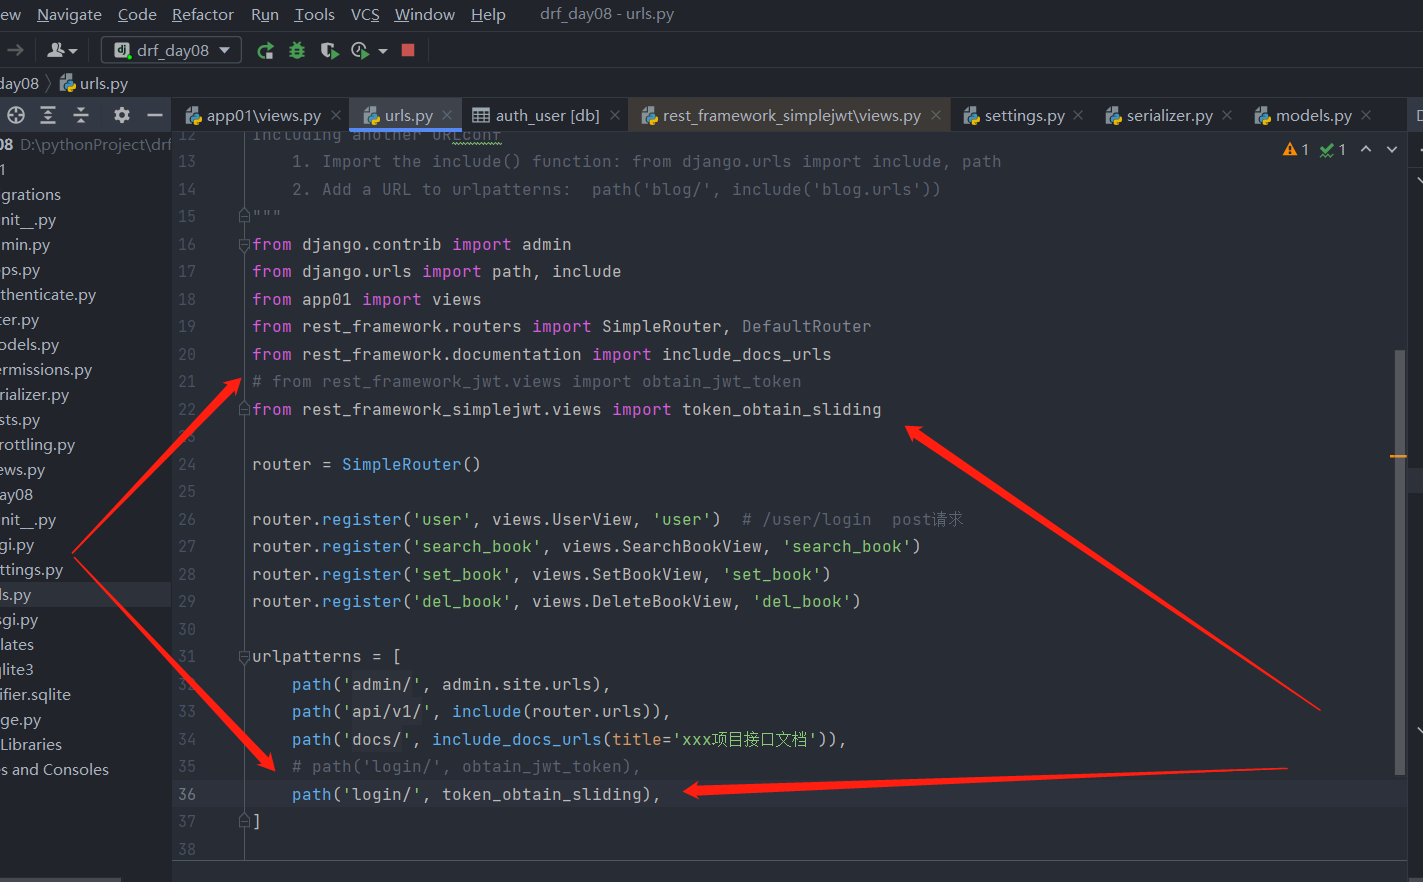
Task: Expand the profiler dropdown arrow
Action: tap(383, 51)
